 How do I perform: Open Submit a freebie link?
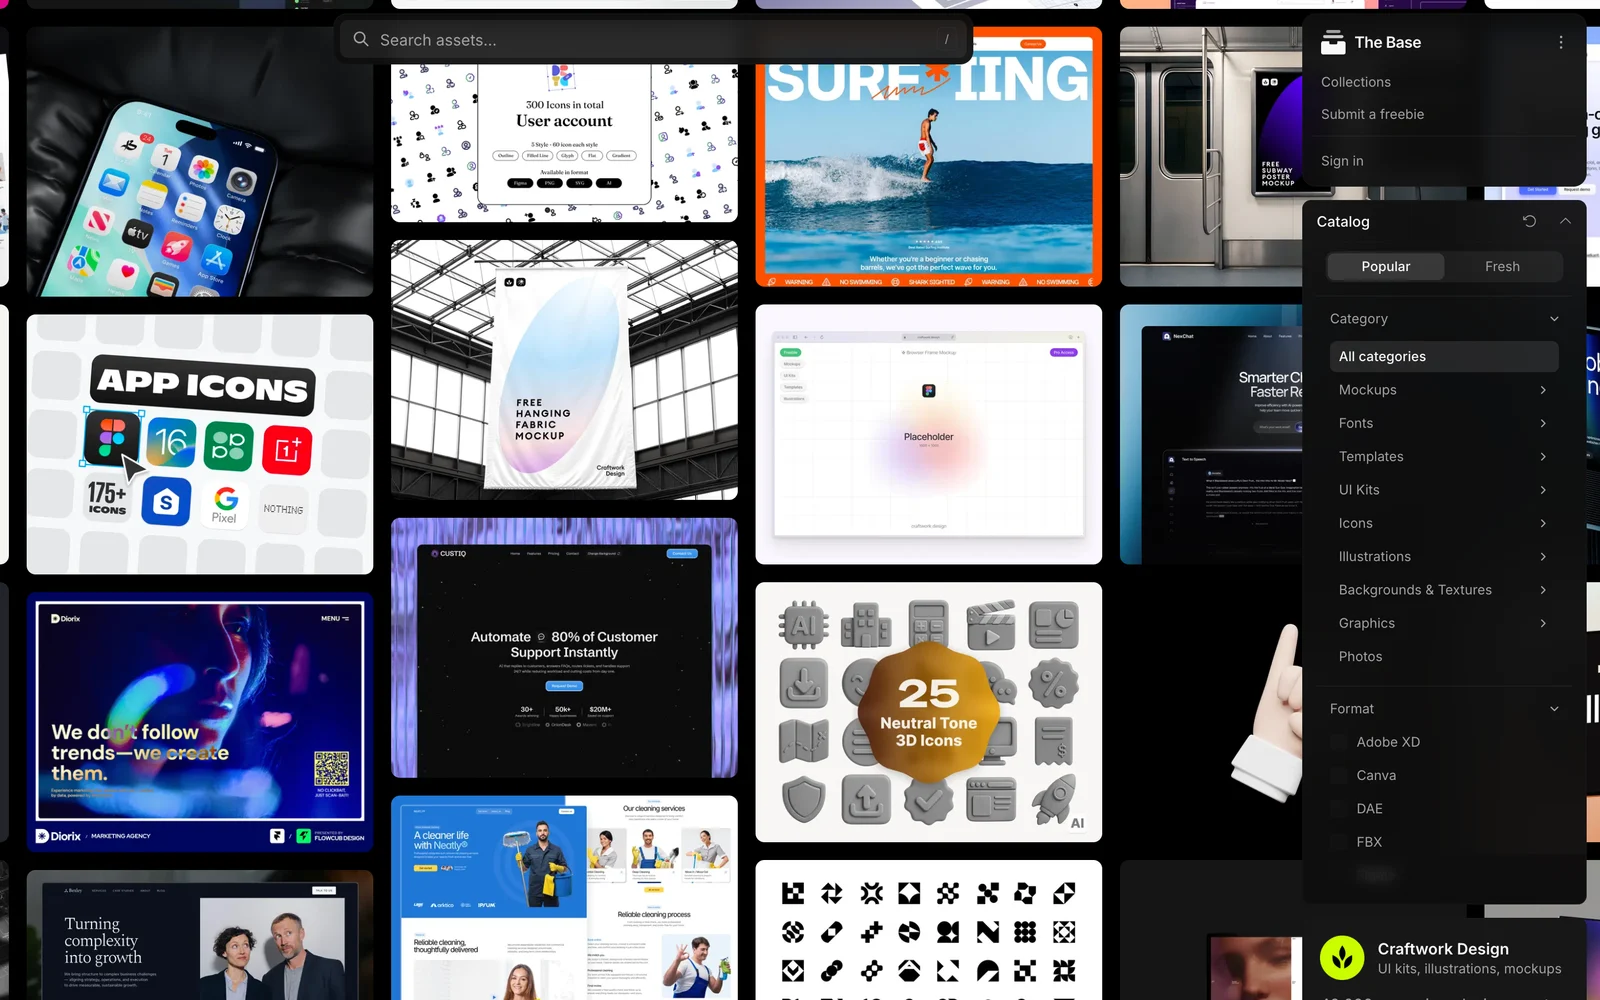click(1372, 114)
